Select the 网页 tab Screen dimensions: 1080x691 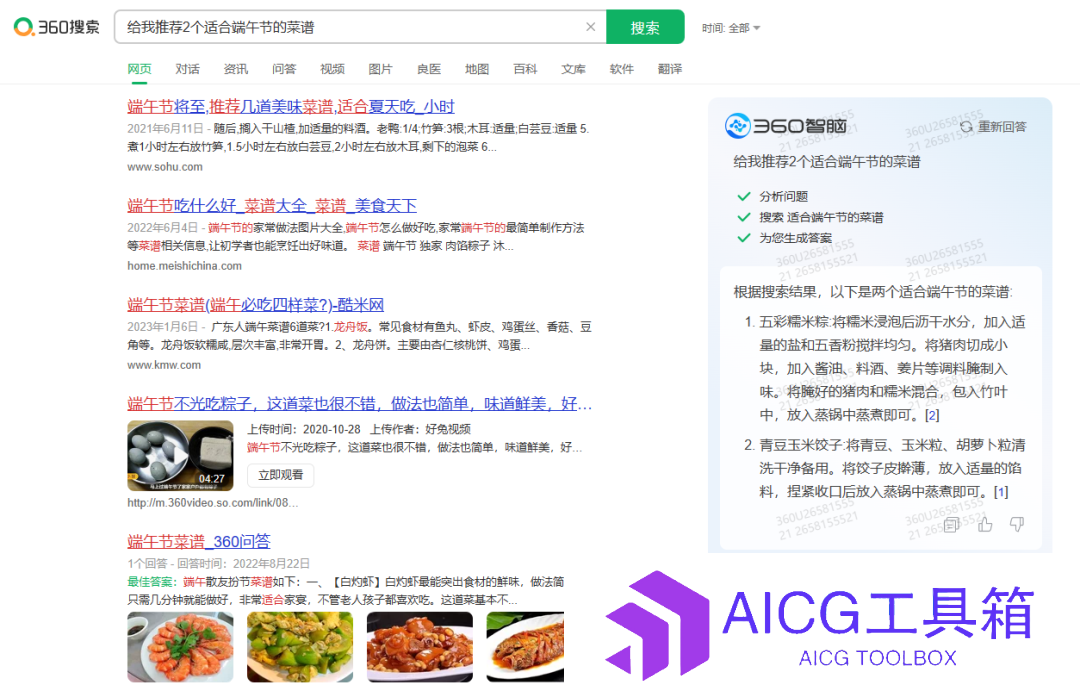tap(139, 69)
